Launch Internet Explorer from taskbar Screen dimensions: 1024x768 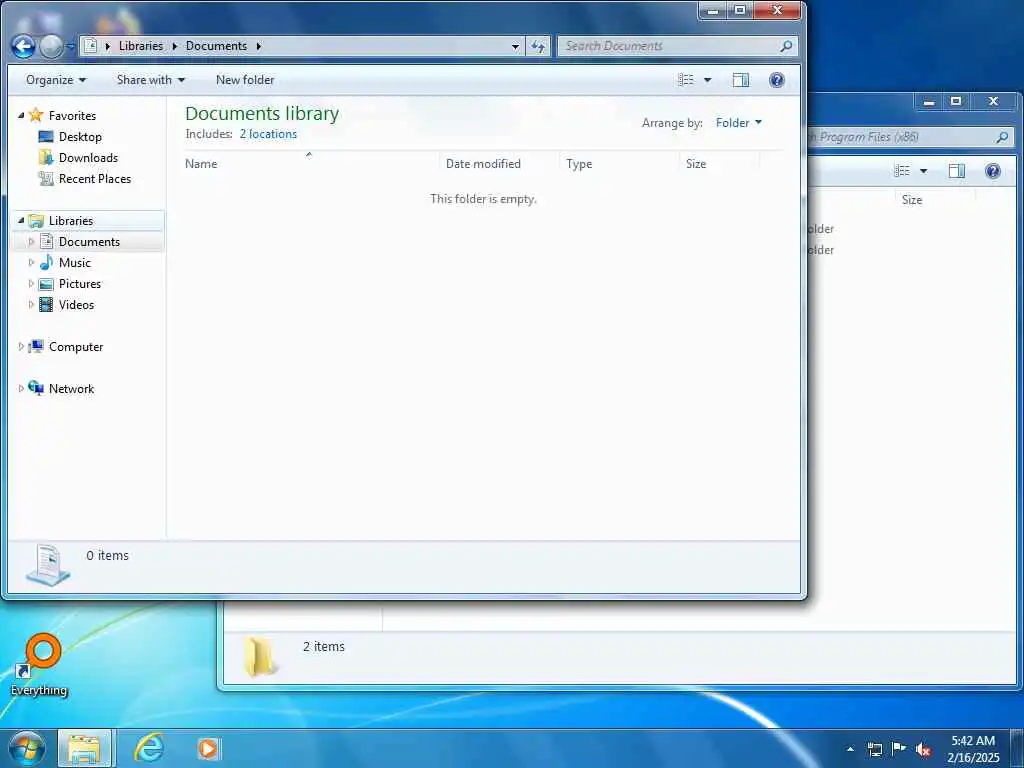[x=148, y=748]
